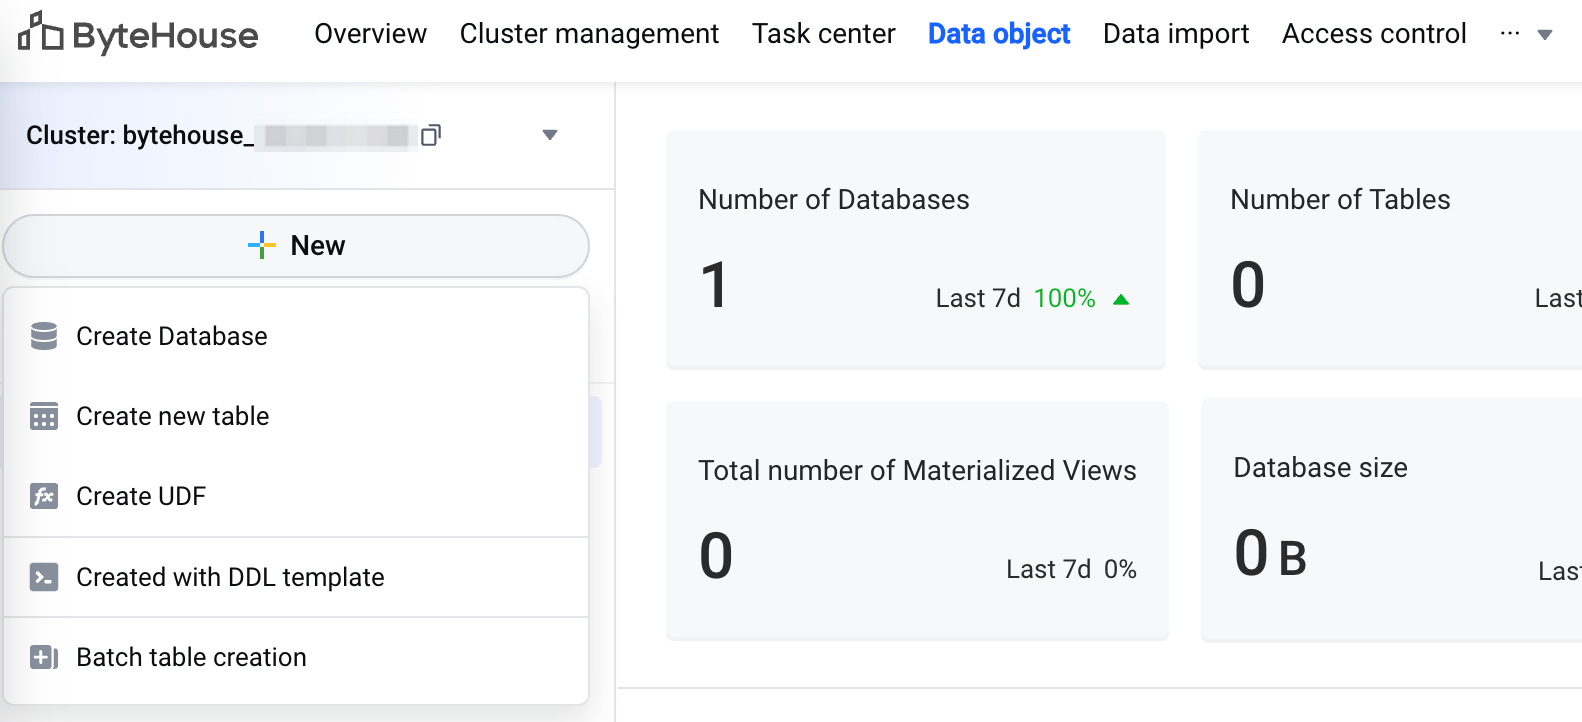Screen dimensions: 1582x722
Task: Open the Access control tab
Action: point(1374,34)
